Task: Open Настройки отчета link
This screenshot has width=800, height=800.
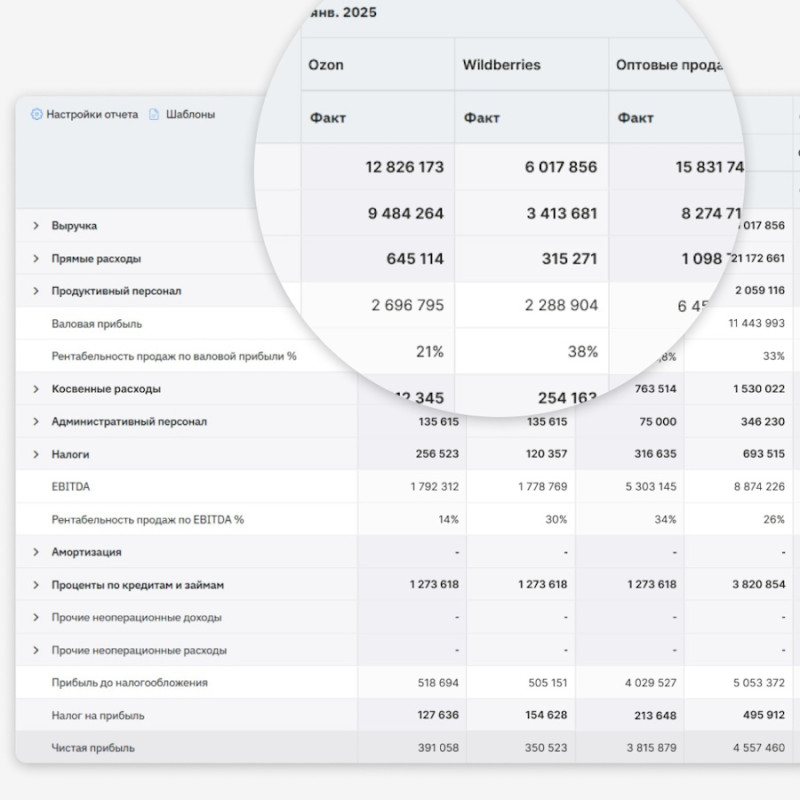Action: coord(92,114)
